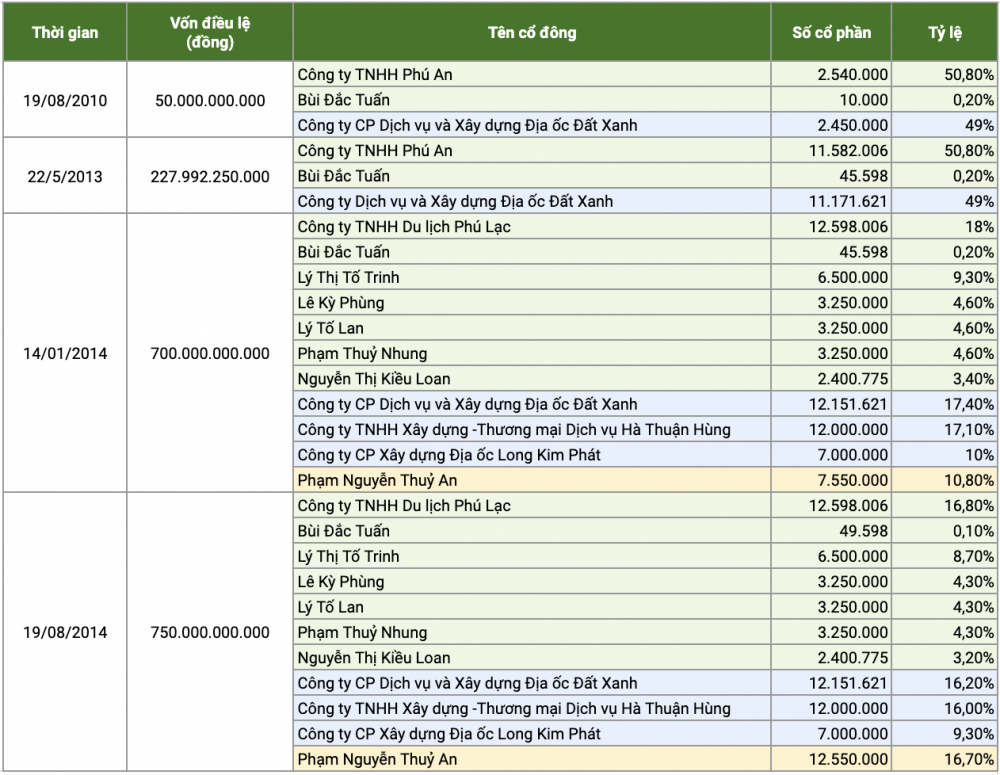The height and width of the screenshot is (775, 1000).
Task: Select 'Công ty TNHH Du lịch Phú Lạc' in the 18% row
Action: click(404, 226)
